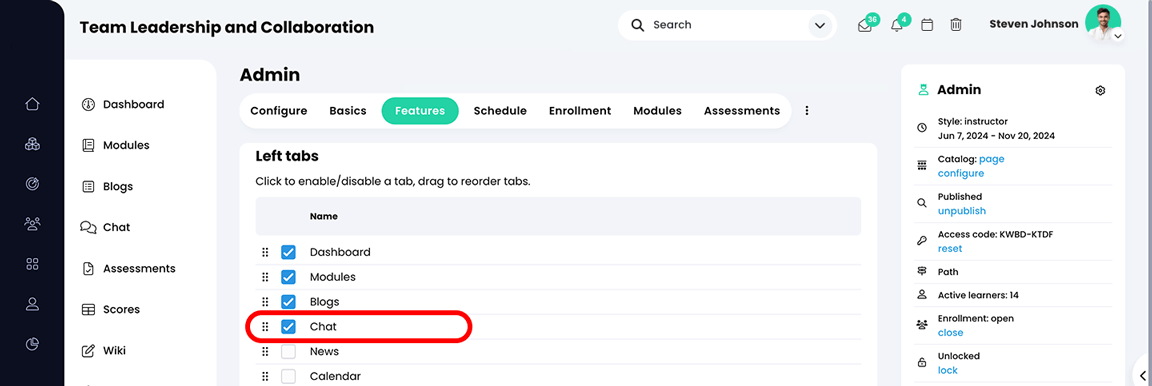The image size is (1152, 386).
Task: Open the users people icon in sidebar
Action: pyautogui.click(x=32, y=224)
